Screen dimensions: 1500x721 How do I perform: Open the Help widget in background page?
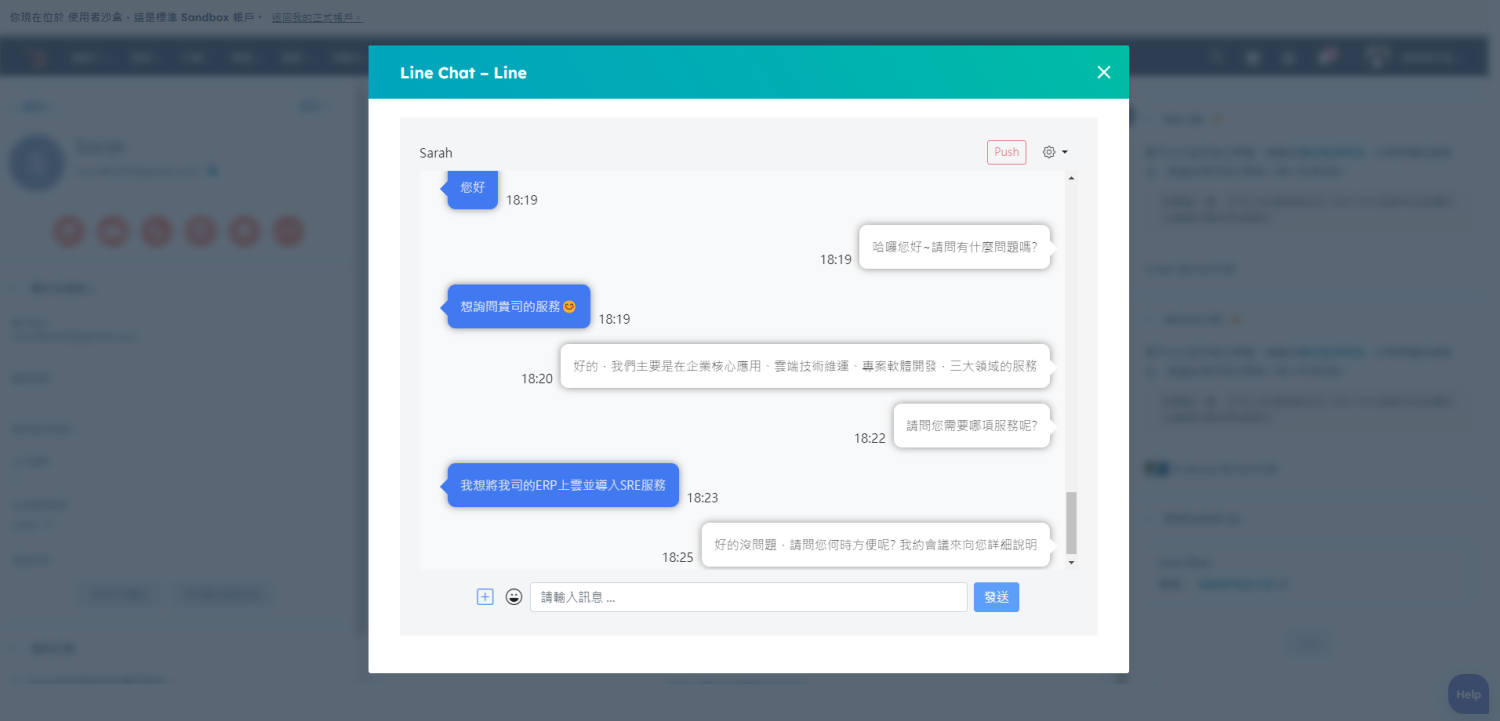(1468, 694)
